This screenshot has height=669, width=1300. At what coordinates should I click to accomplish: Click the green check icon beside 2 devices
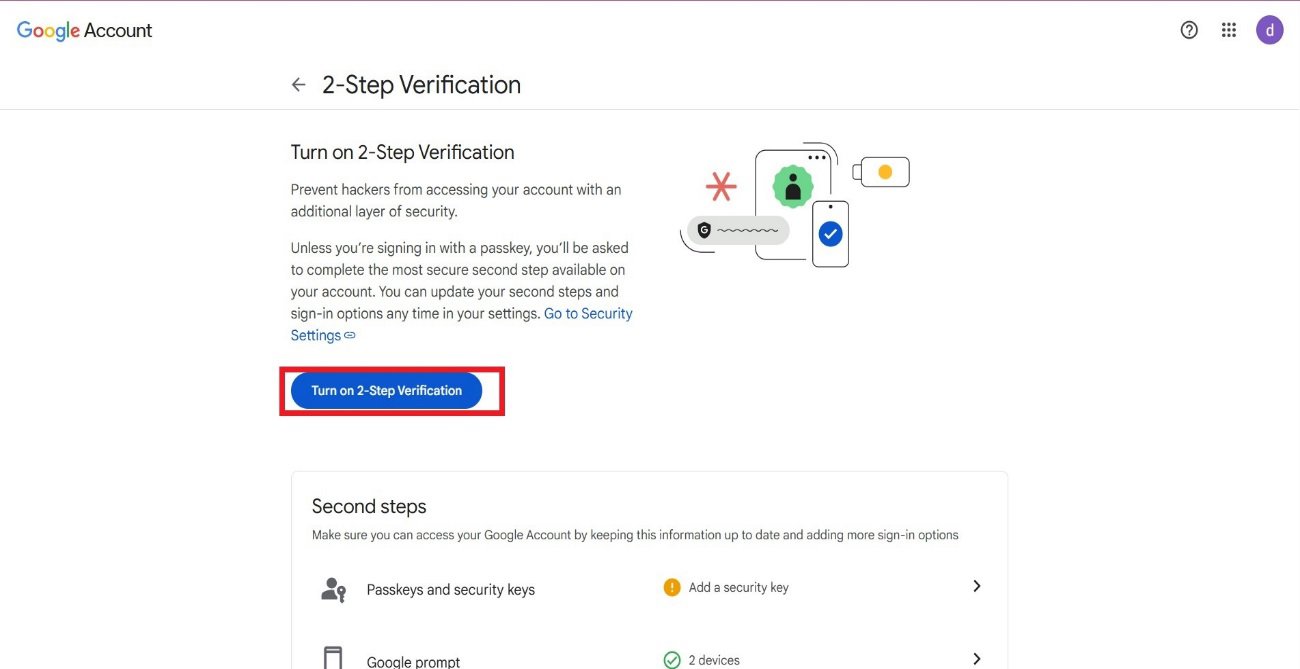click(672, 660)
